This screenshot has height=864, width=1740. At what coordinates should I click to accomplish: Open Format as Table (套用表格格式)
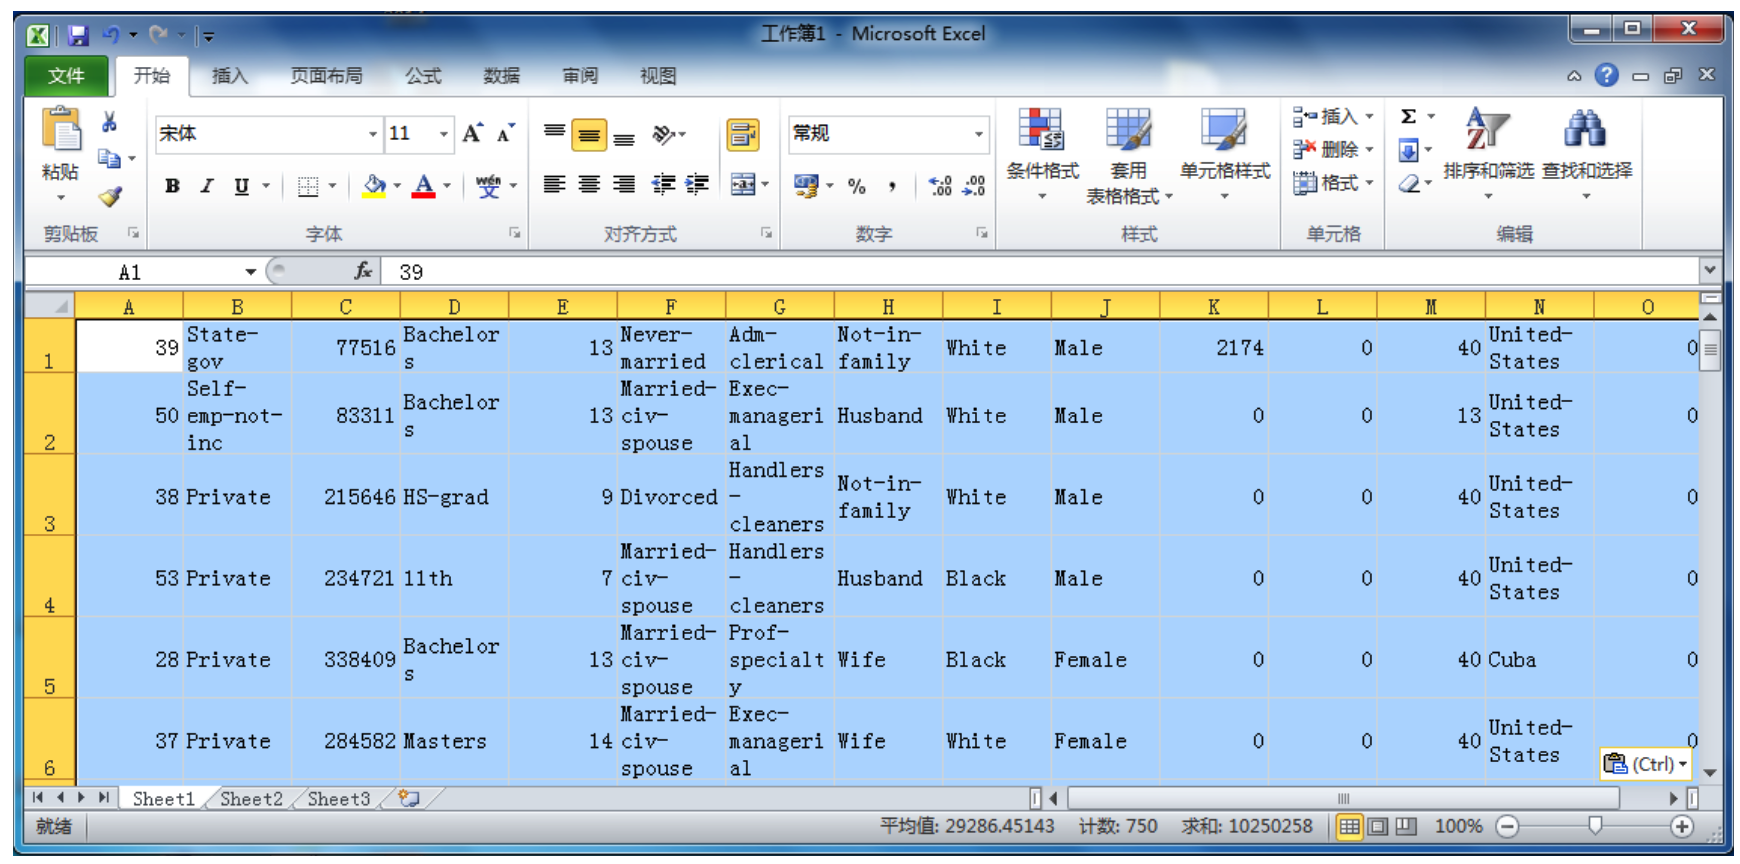[1129, 155]
